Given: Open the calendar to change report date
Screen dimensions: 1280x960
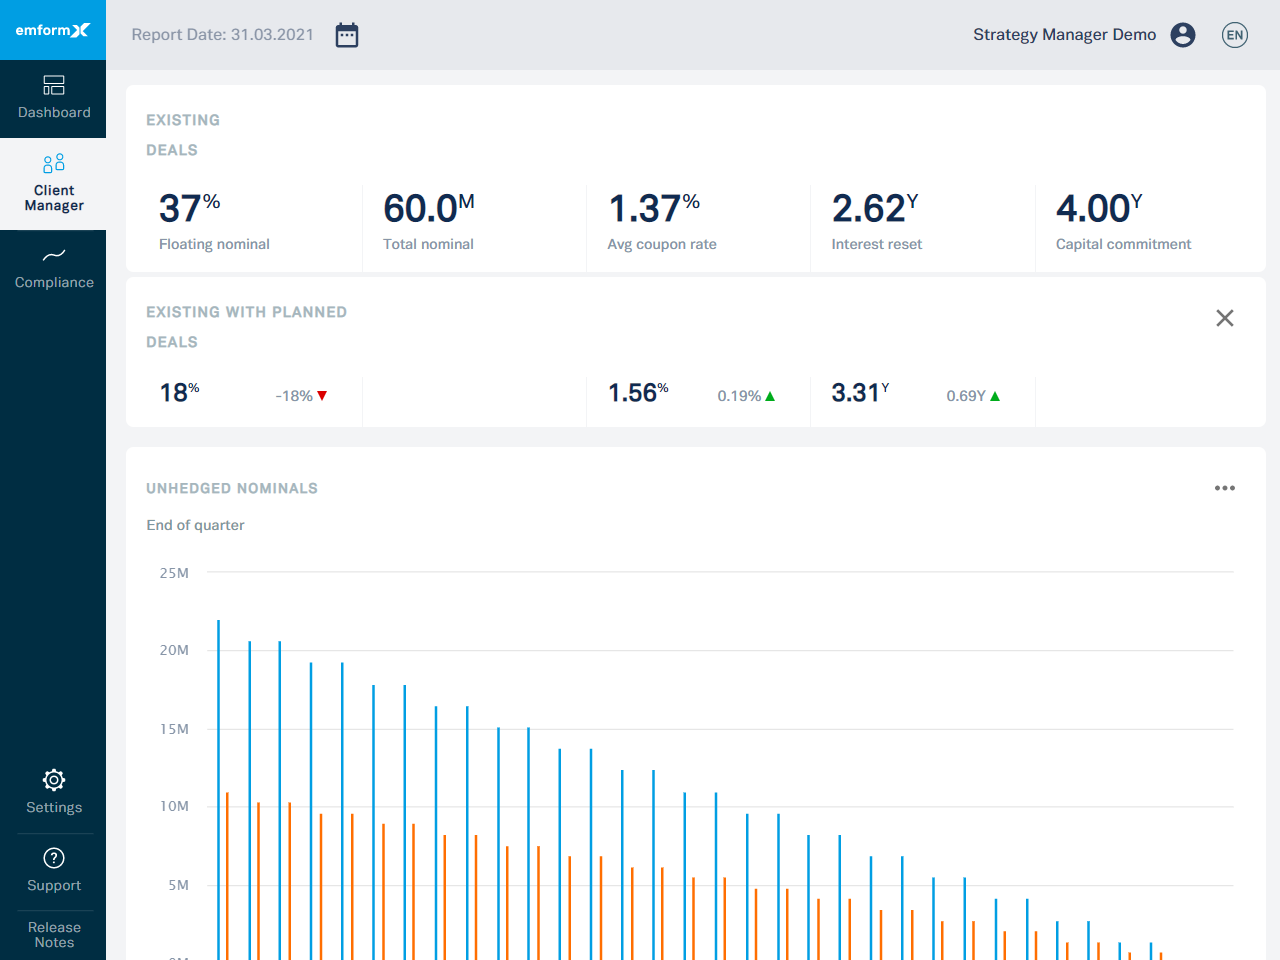Looking at the screenshot, I should [x=346, y=34].
